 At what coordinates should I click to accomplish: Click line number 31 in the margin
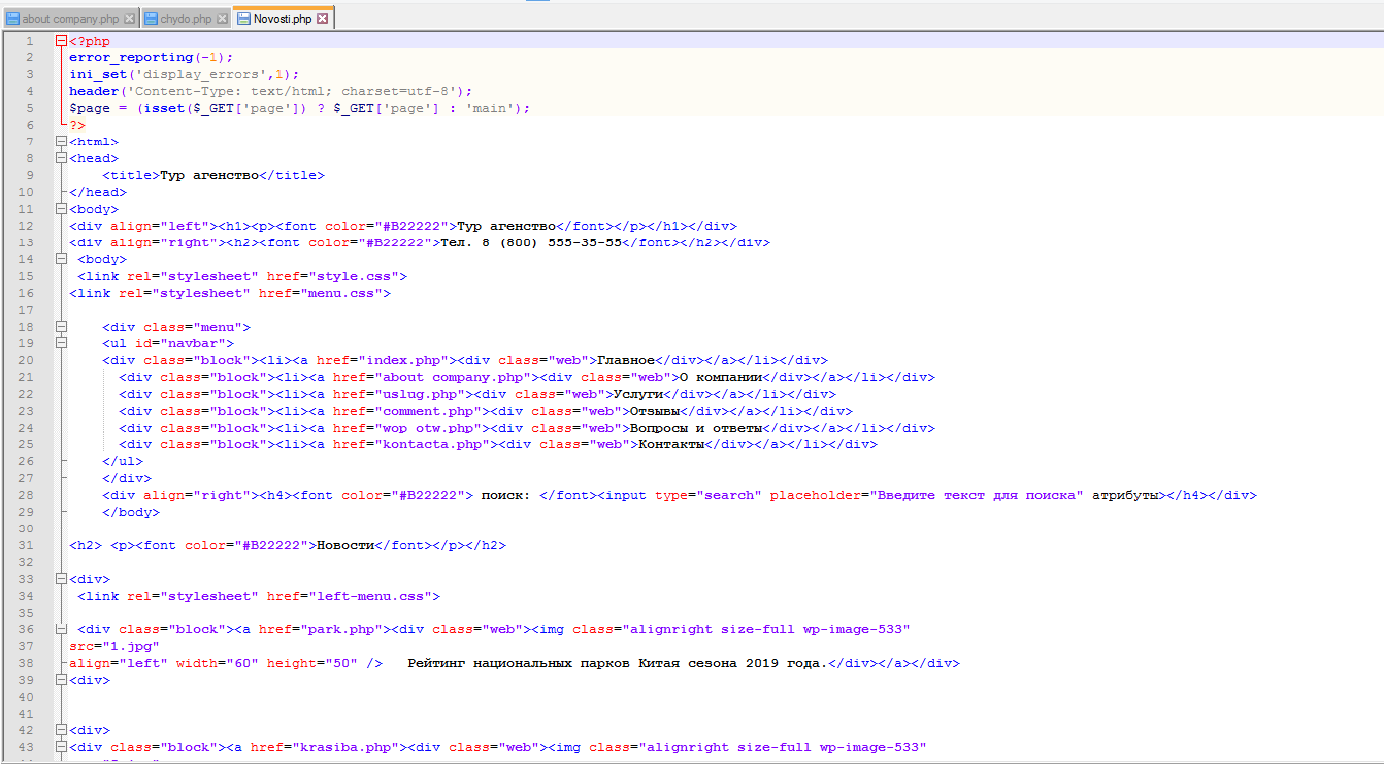26,545
